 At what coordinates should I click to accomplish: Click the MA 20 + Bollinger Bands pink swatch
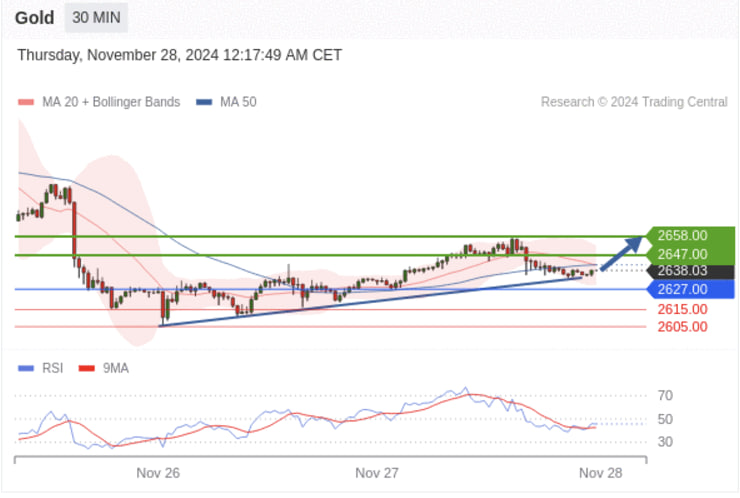26,102
